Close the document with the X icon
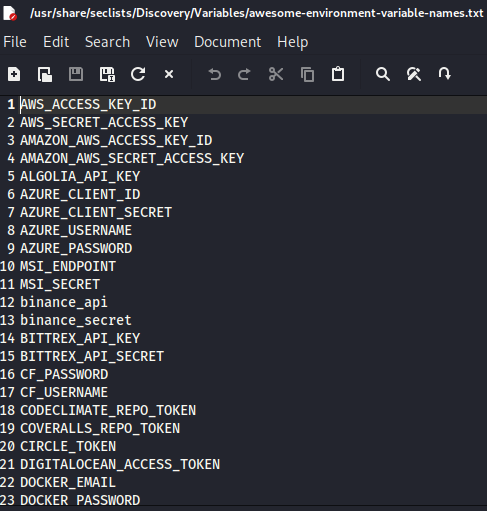Image resolution: width=487 pixels, height=511 pixels. click(169, 74)
